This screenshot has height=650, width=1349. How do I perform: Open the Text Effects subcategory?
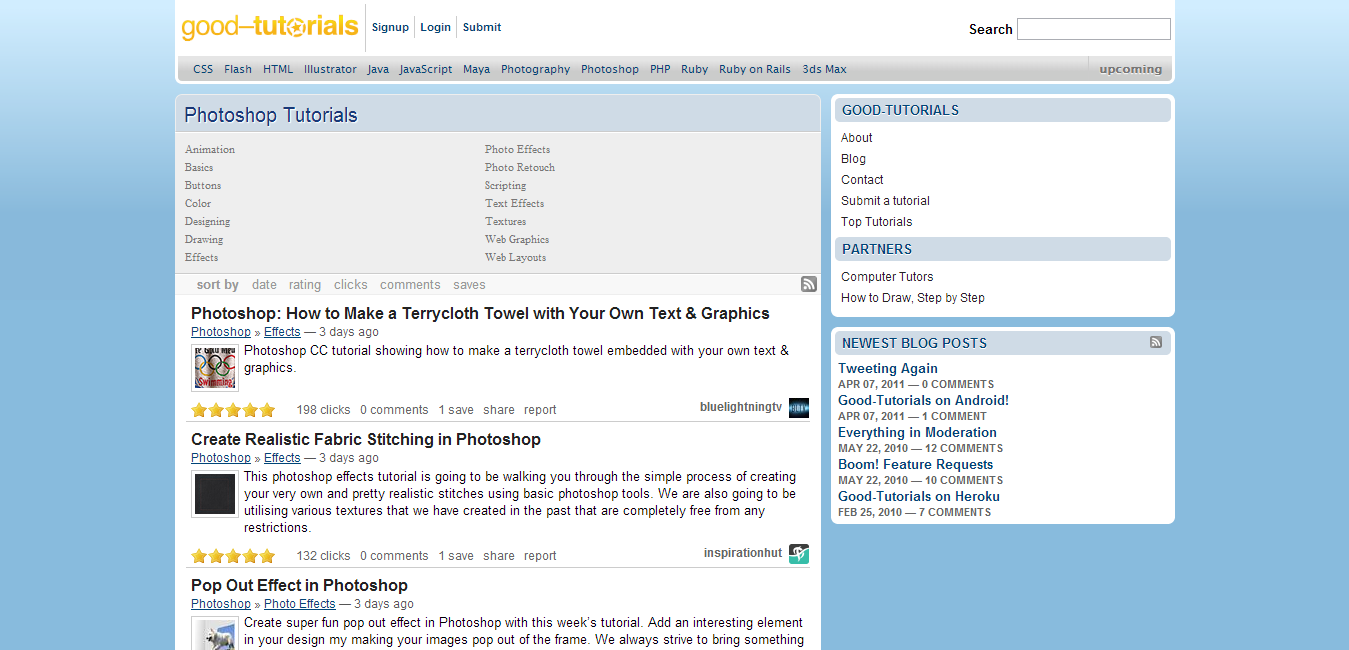[x=514, y=203]
